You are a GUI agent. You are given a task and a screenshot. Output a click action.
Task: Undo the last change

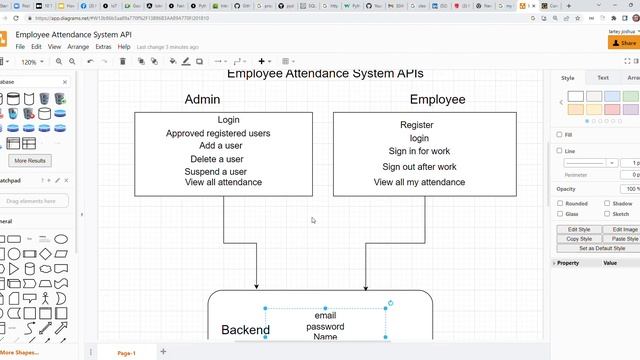click(91, 62)
